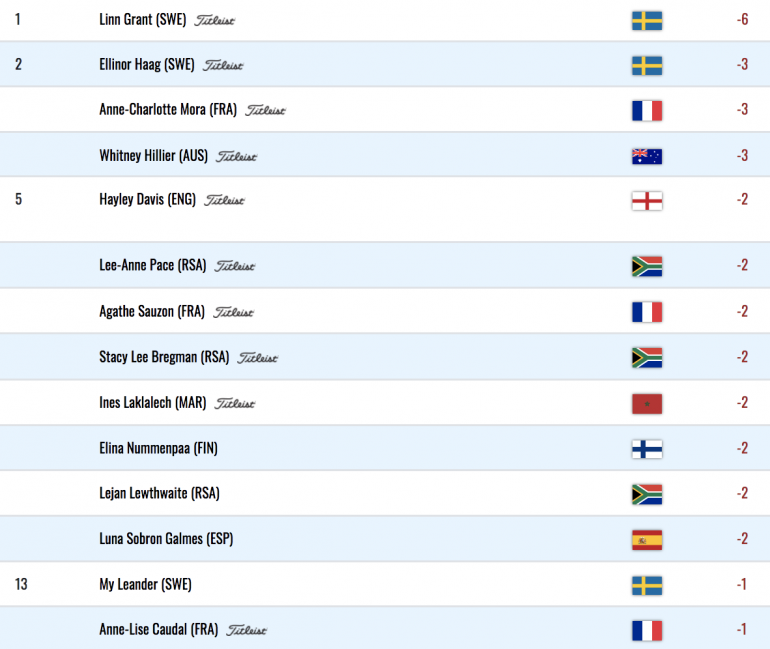
Task: Open My Leander (SWE) player entry
Action: coord(145,584)
